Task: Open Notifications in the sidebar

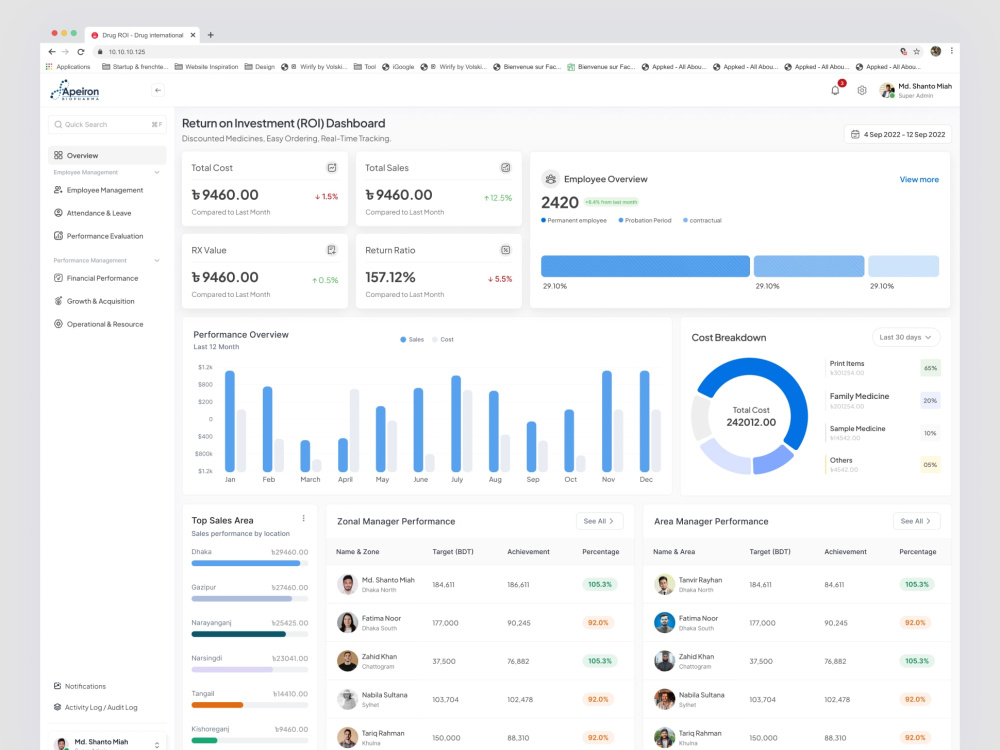Action: pos(80,686)
